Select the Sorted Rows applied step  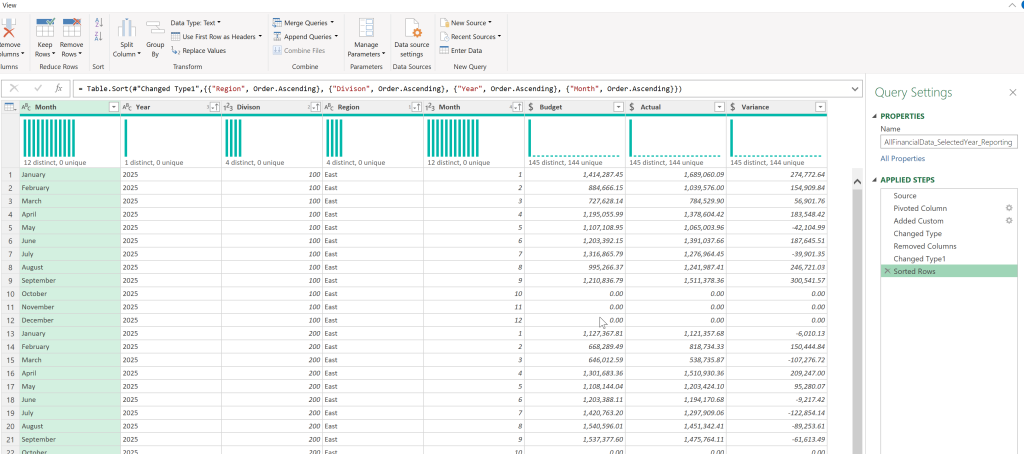point(948,271)
